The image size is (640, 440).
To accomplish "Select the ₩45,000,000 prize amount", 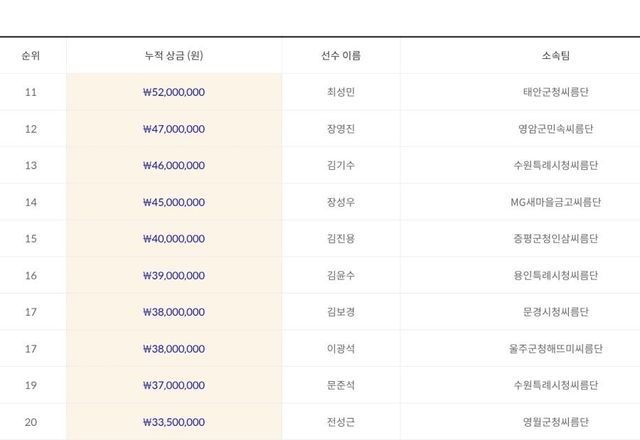I will (174, 202).
